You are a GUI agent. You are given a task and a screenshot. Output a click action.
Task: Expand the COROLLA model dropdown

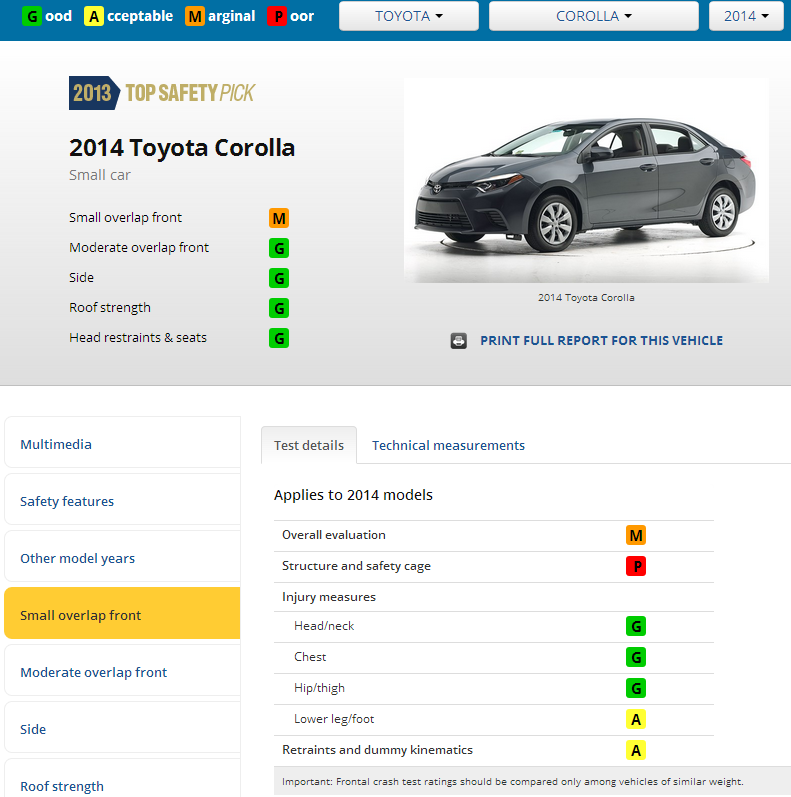[593, 16]
